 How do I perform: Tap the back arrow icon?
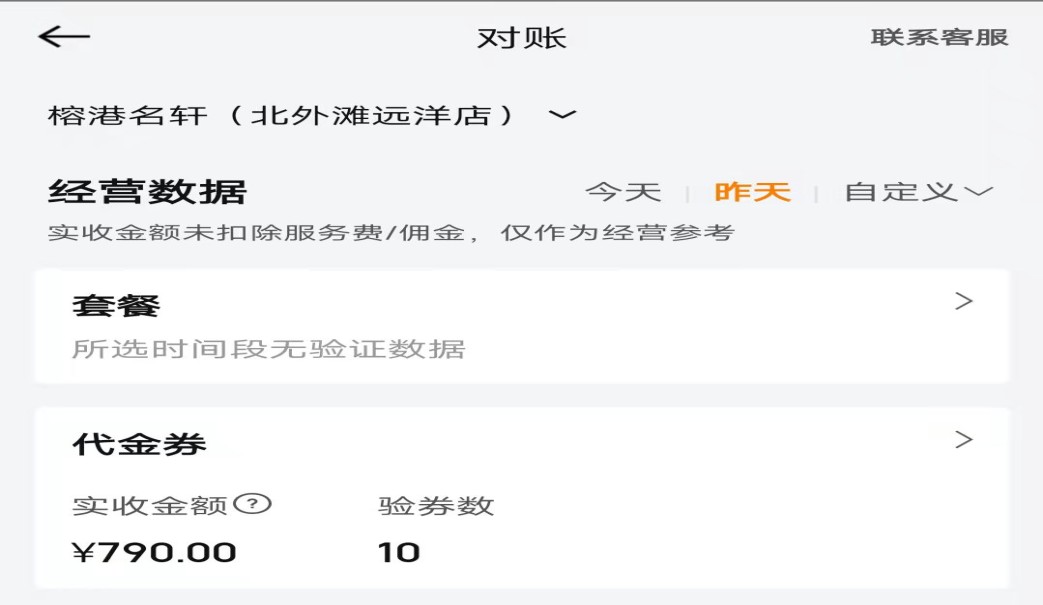[64, 37]
